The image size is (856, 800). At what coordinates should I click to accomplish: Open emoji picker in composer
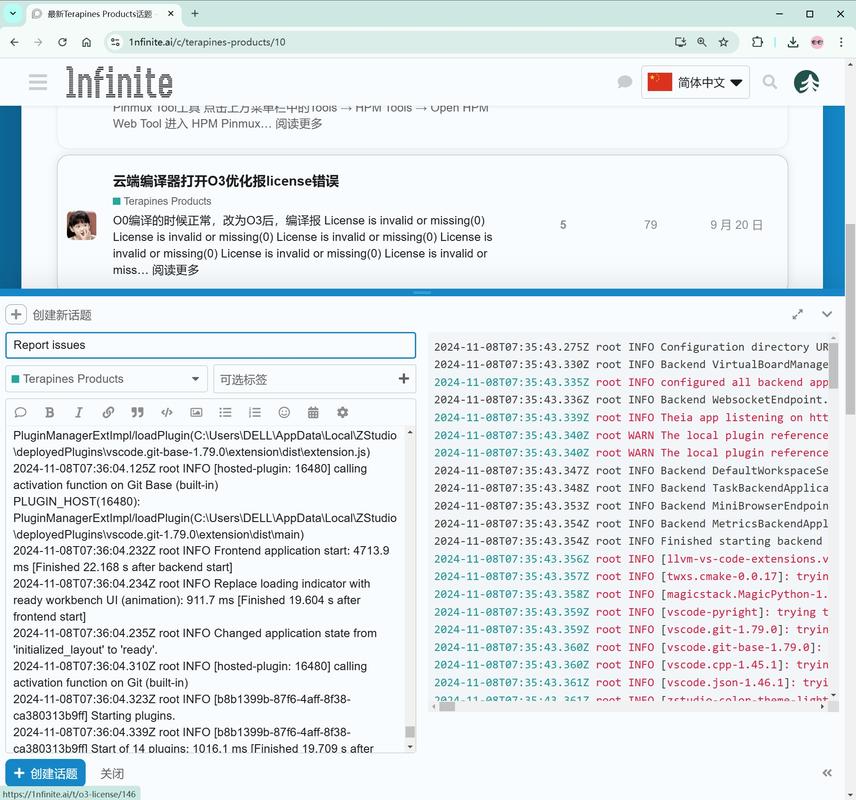point(284,412)
